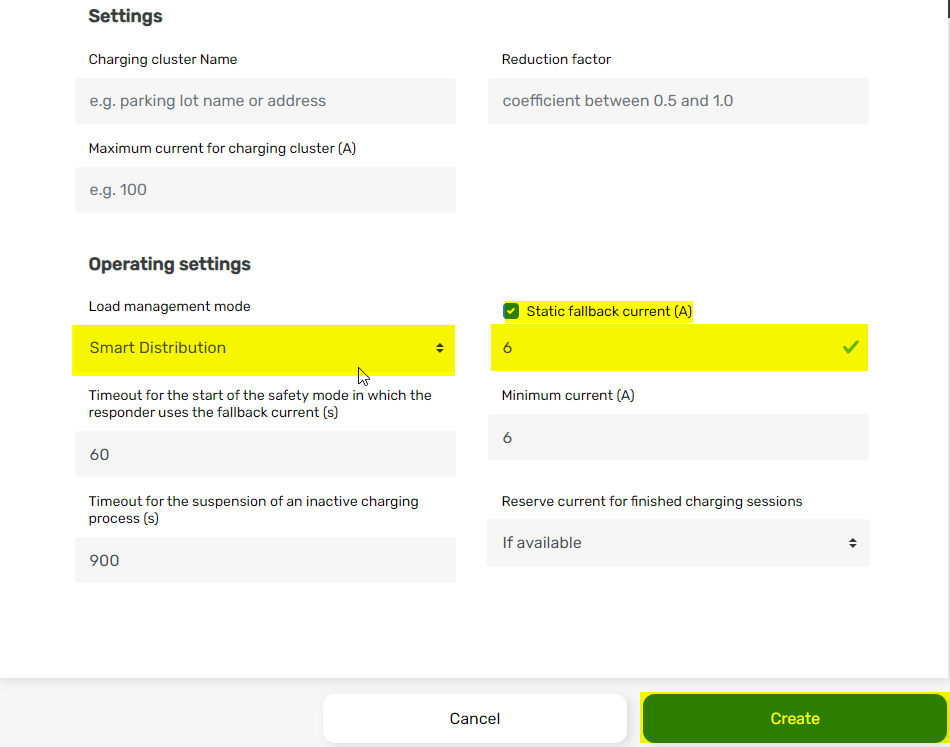950x747 pixels.
Task: Open the Load management mode dropdown
Action: point(263,348)
